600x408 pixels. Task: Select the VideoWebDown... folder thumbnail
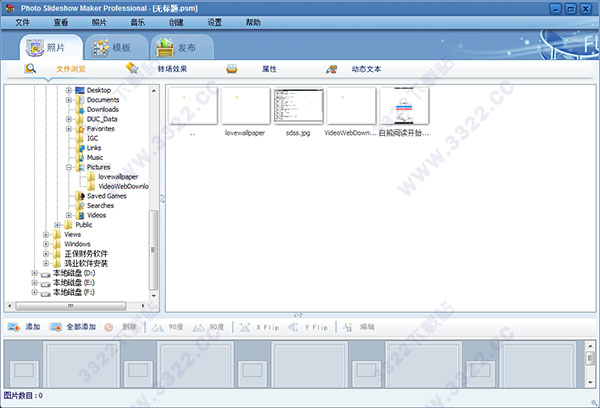351,106
